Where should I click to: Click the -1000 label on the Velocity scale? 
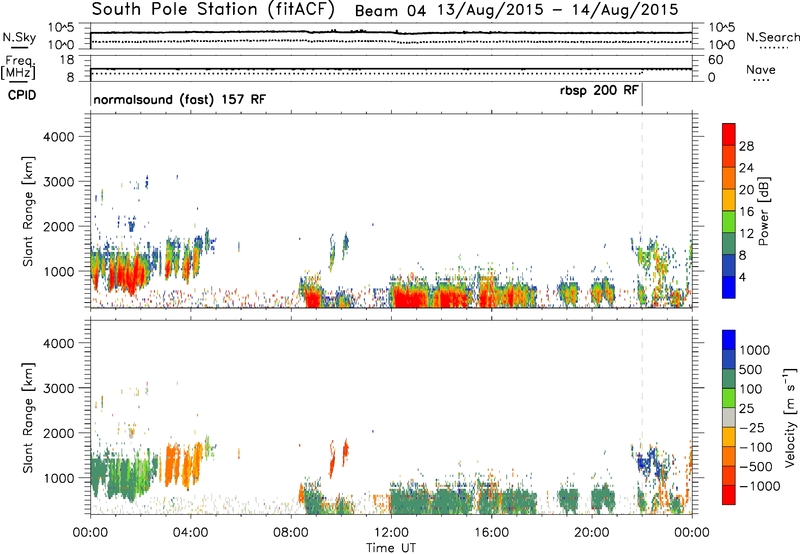(x=760, y=486)
